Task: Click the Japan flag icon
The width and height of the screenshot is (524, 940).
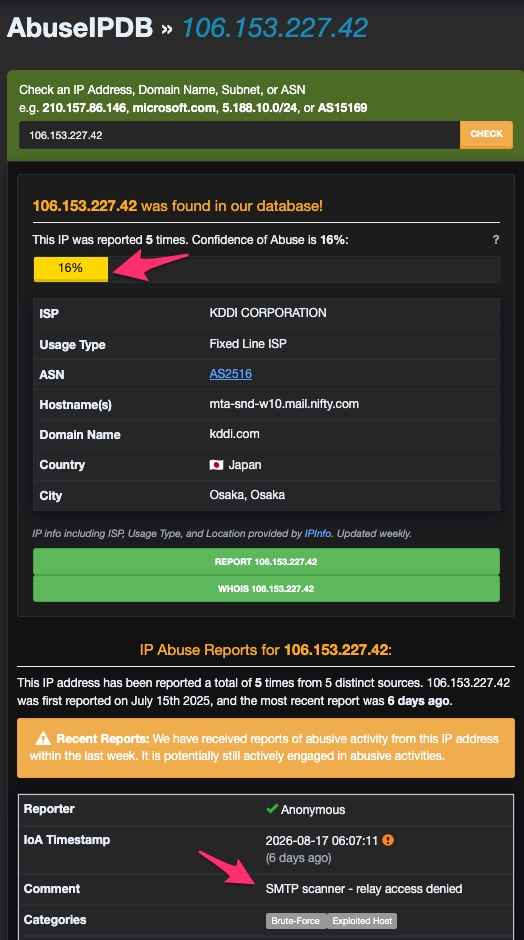Action: pyautogui.click(x=216, y=465)
